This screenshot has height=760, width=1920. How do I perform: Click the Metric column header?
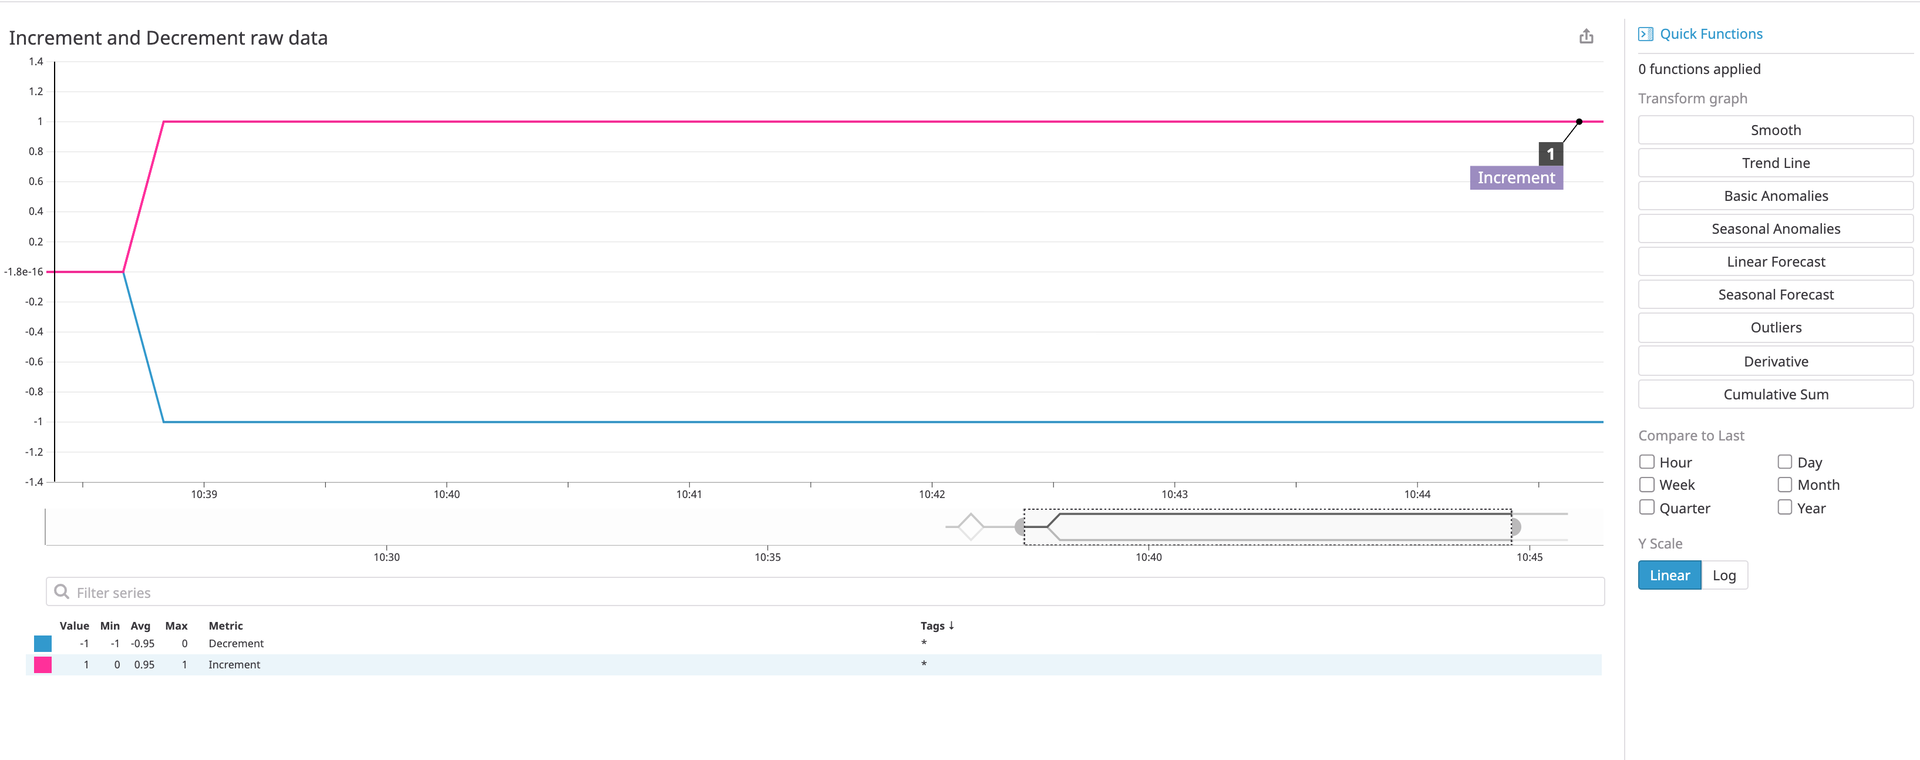[226, 626]
